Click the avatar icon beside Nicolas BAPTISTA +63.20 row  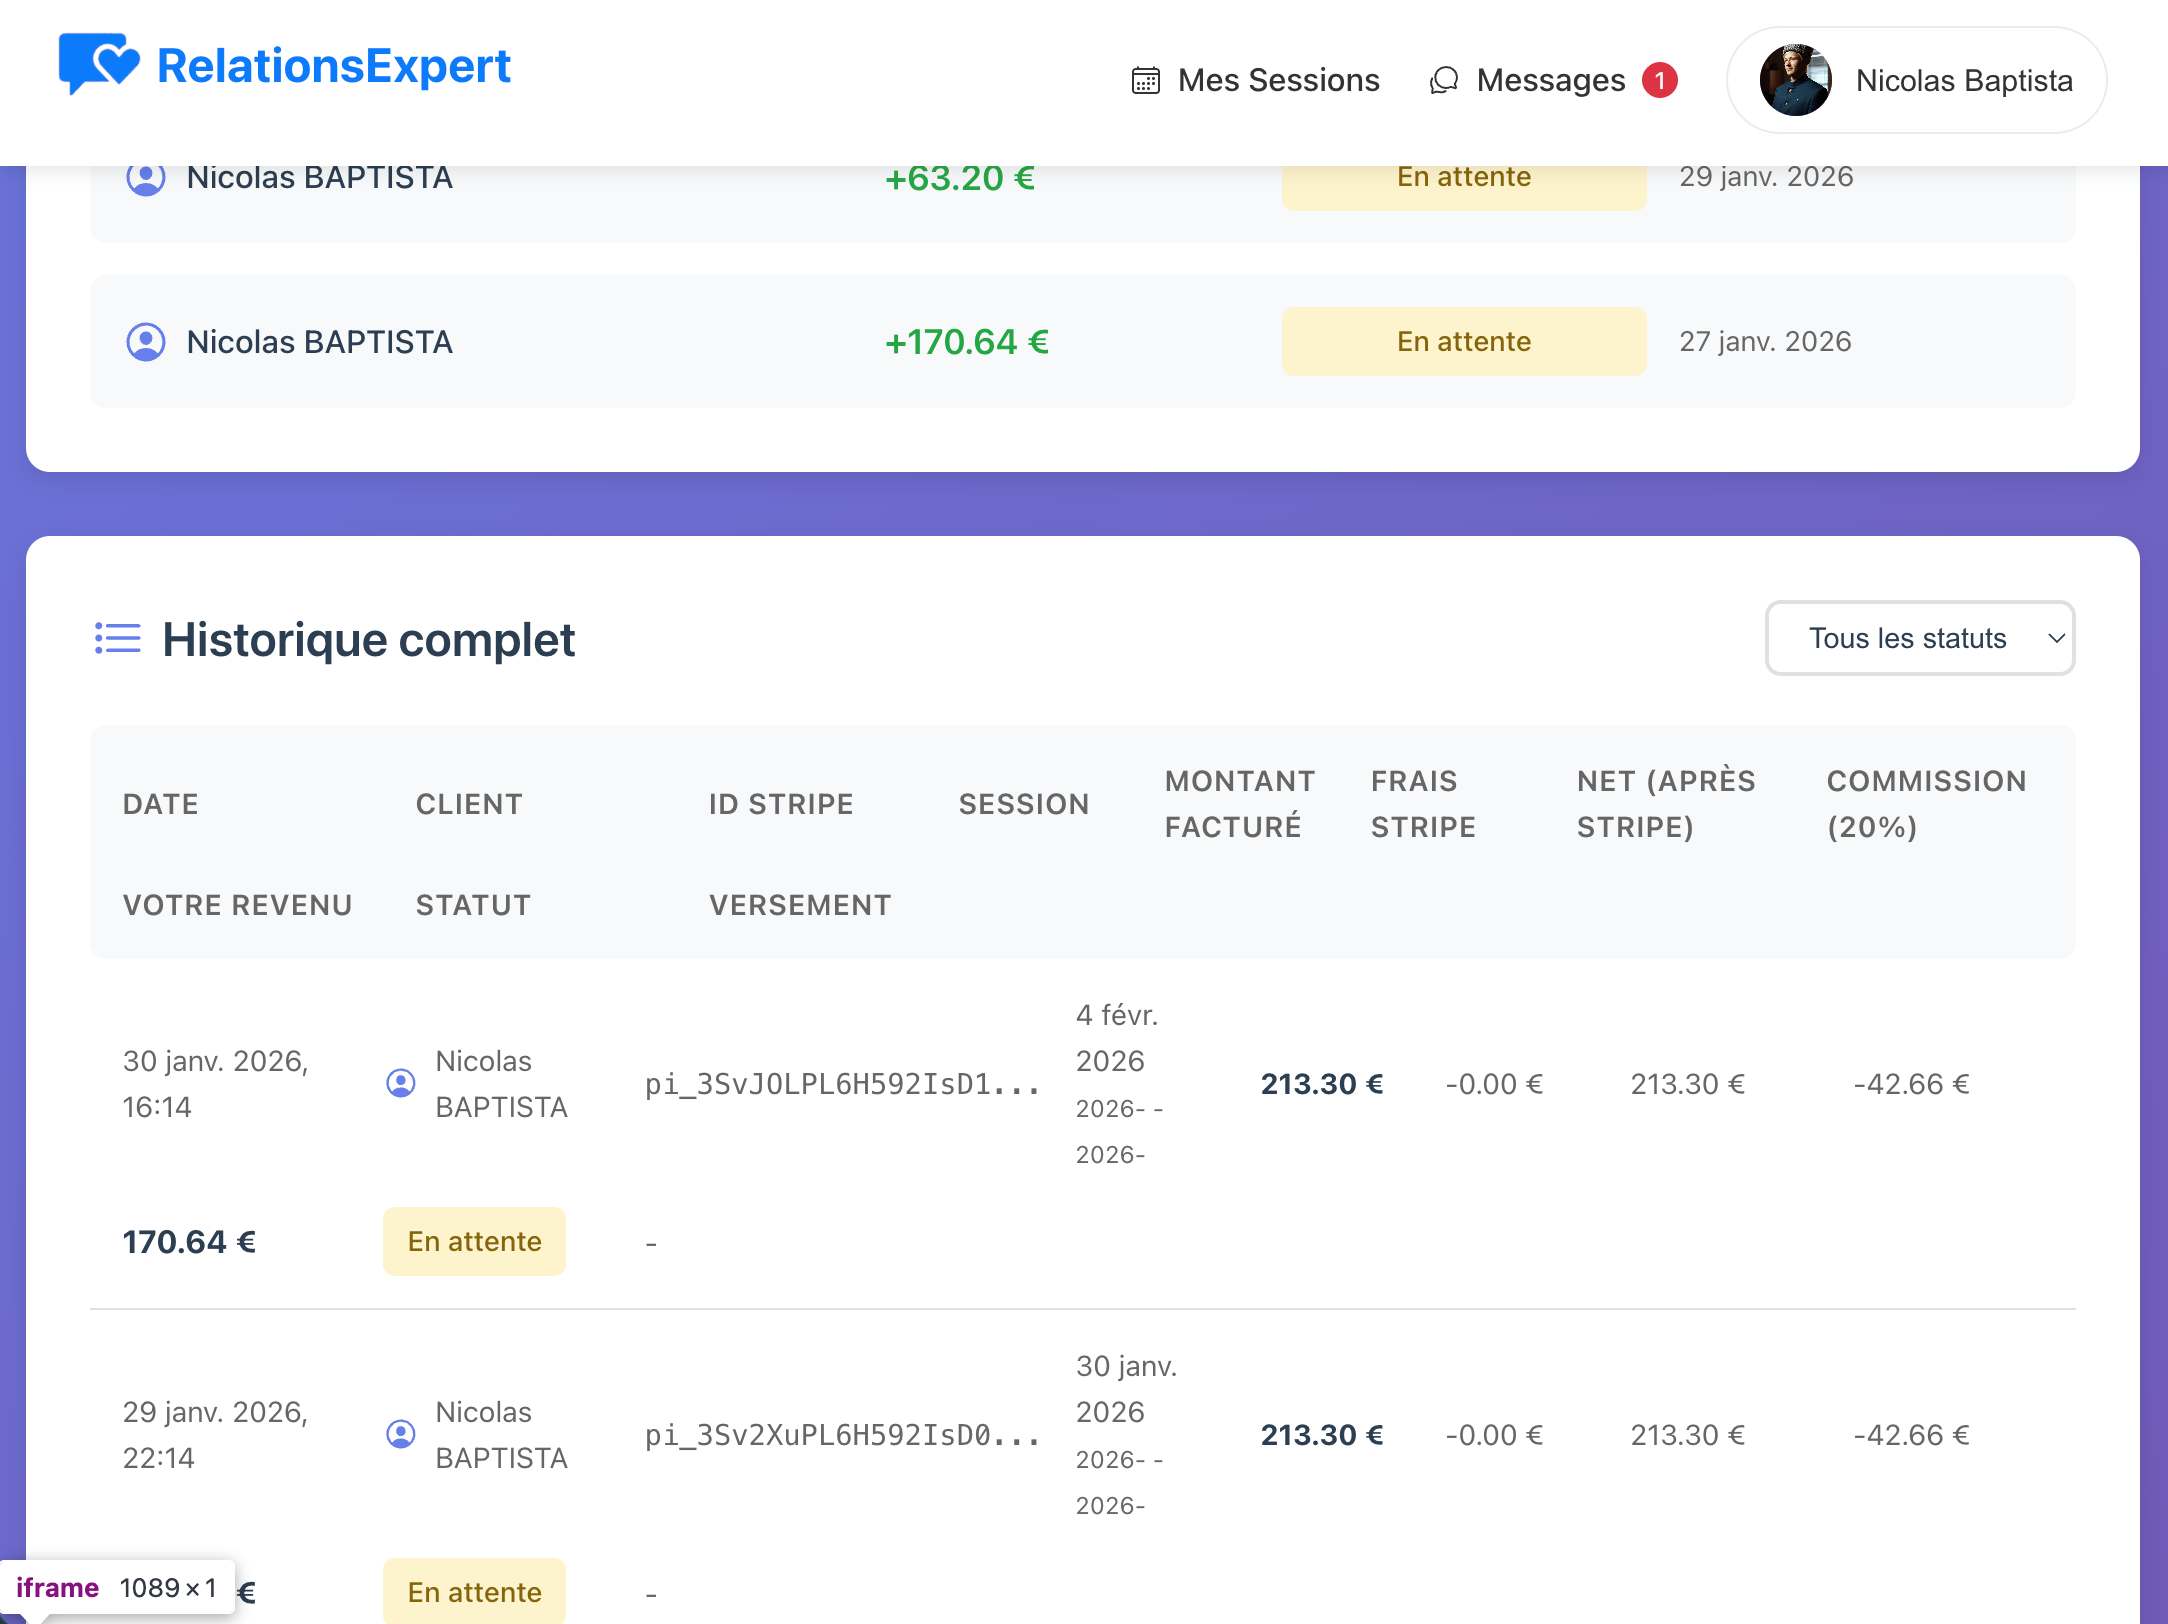click(x=146, y=177)
